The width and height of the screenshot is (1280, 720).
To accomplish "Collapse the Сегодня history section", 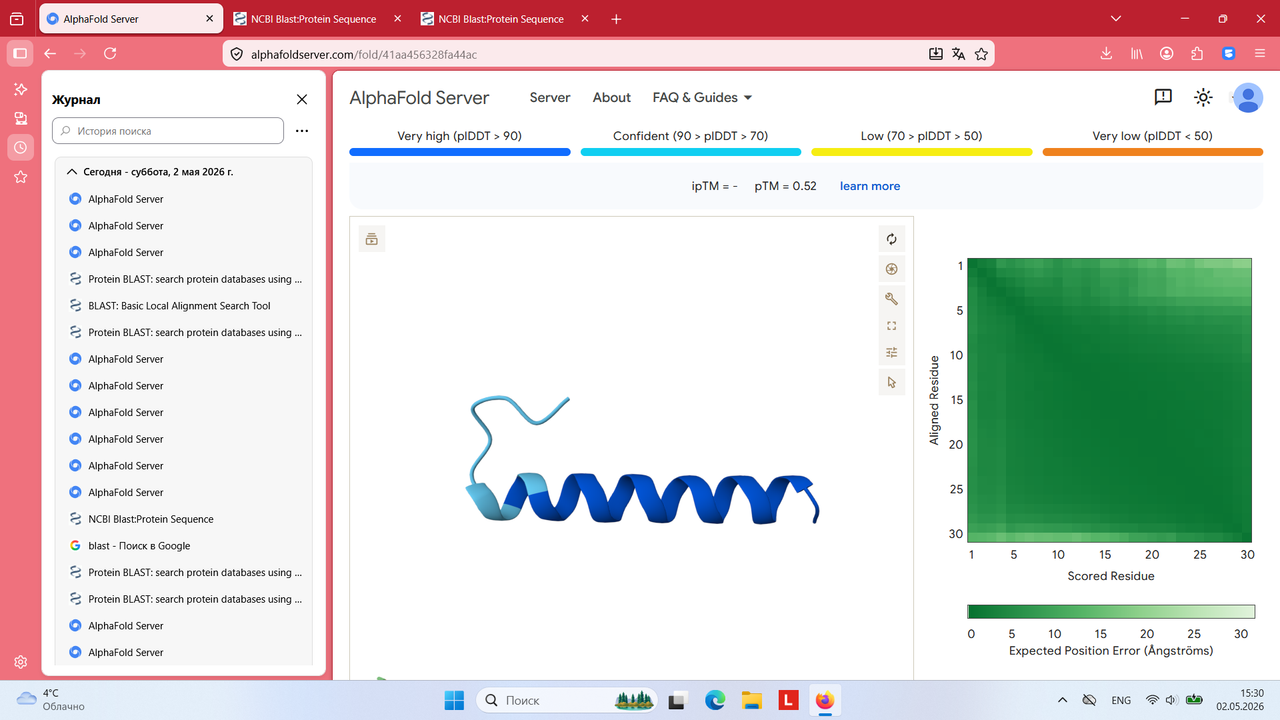I will [71, 172].
